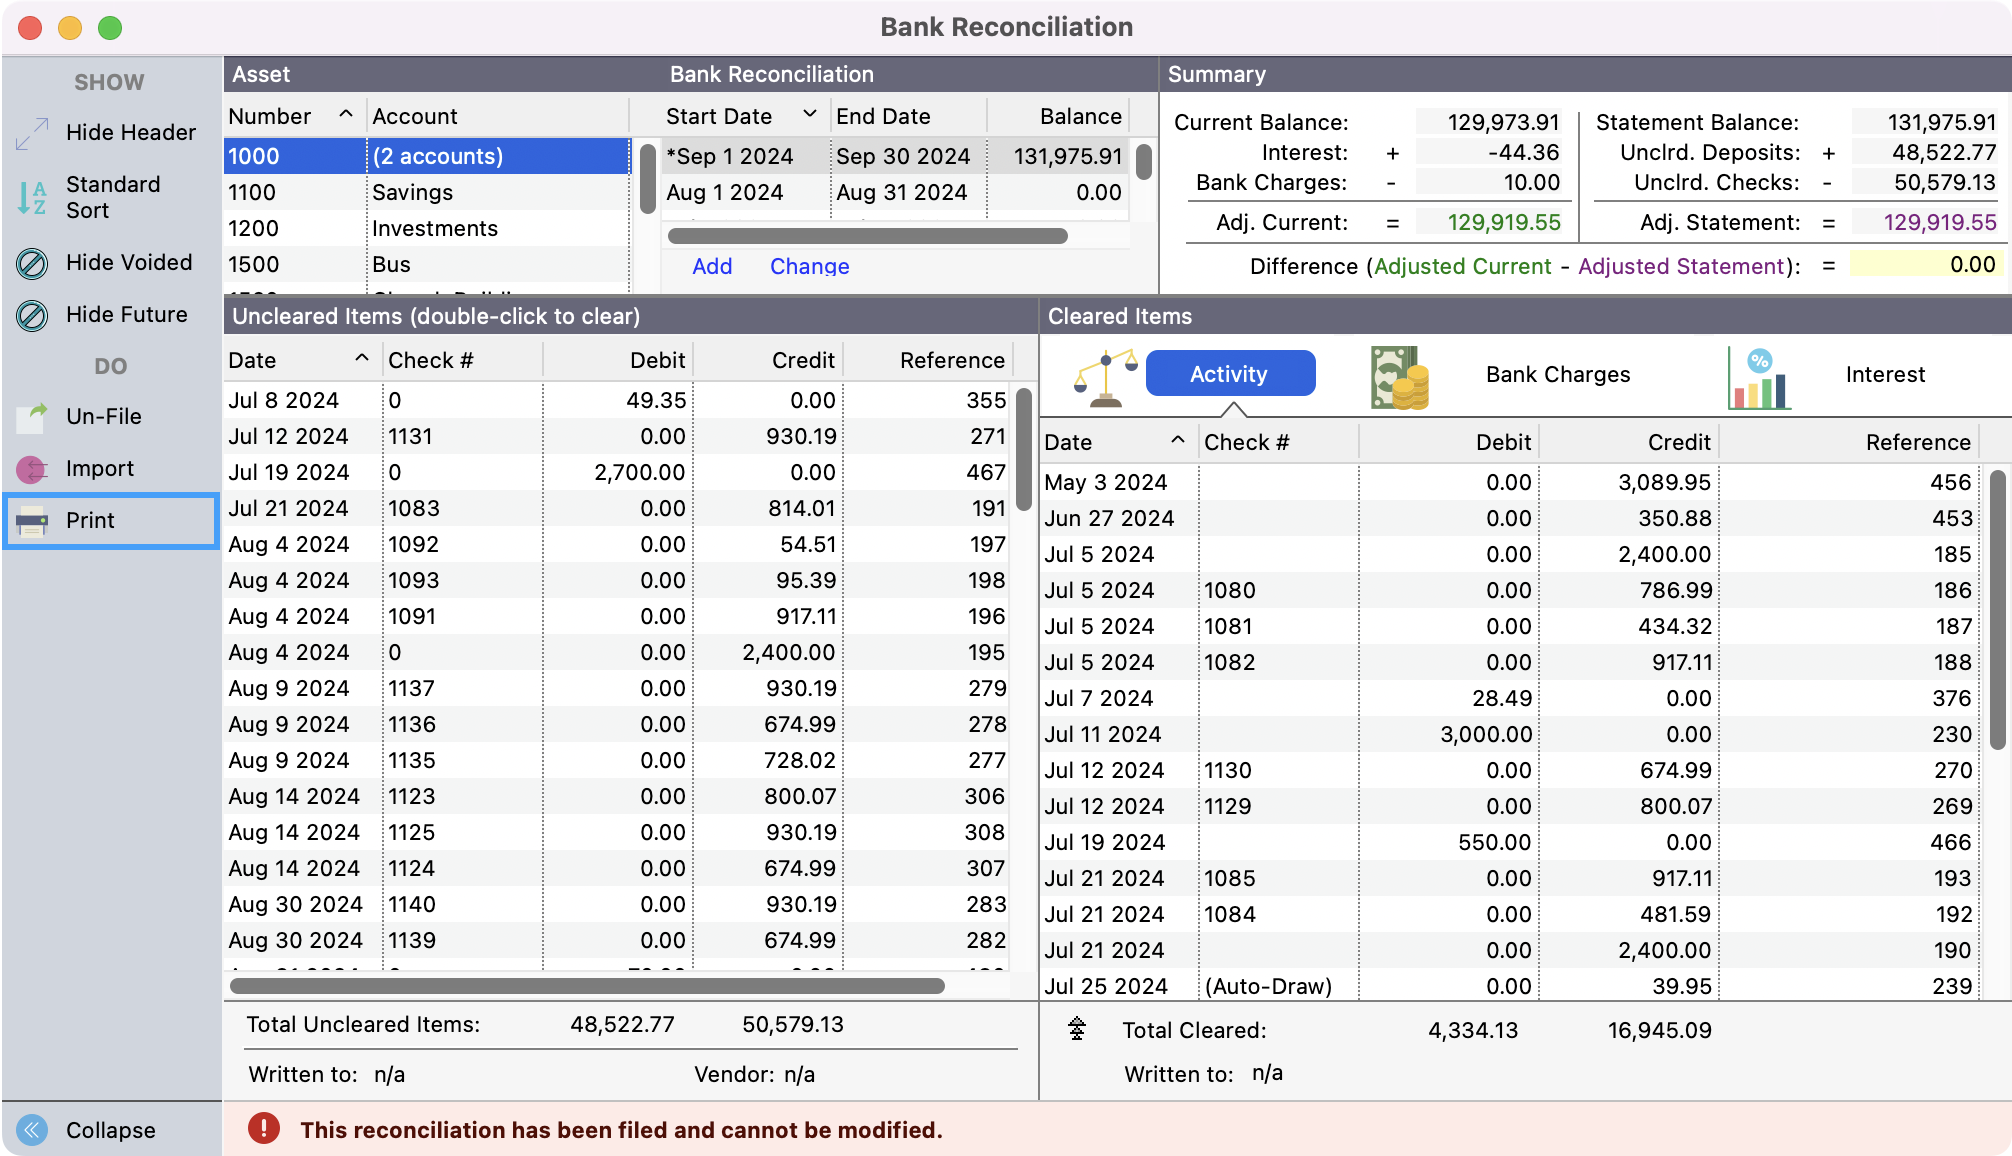Click the Un-File document icon
This screenshot has width=2012, height=1156.
32,416
